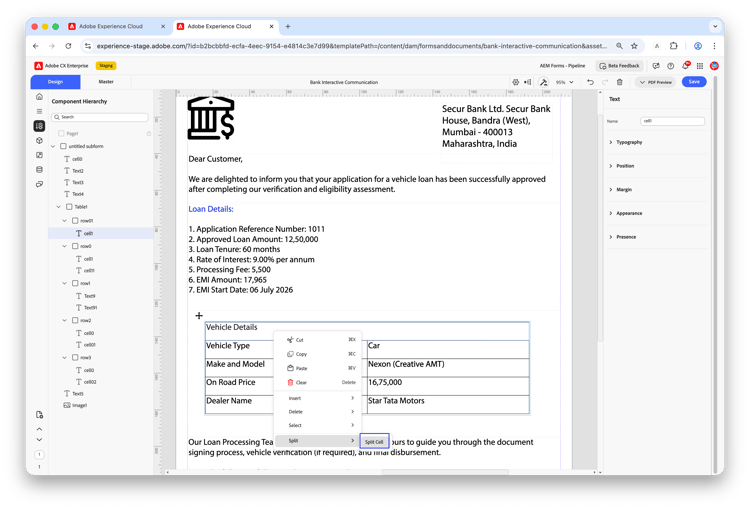This screenshot has height=509, width=750.
Task: Go to previous page with up chevron
Action: [39, 429]
